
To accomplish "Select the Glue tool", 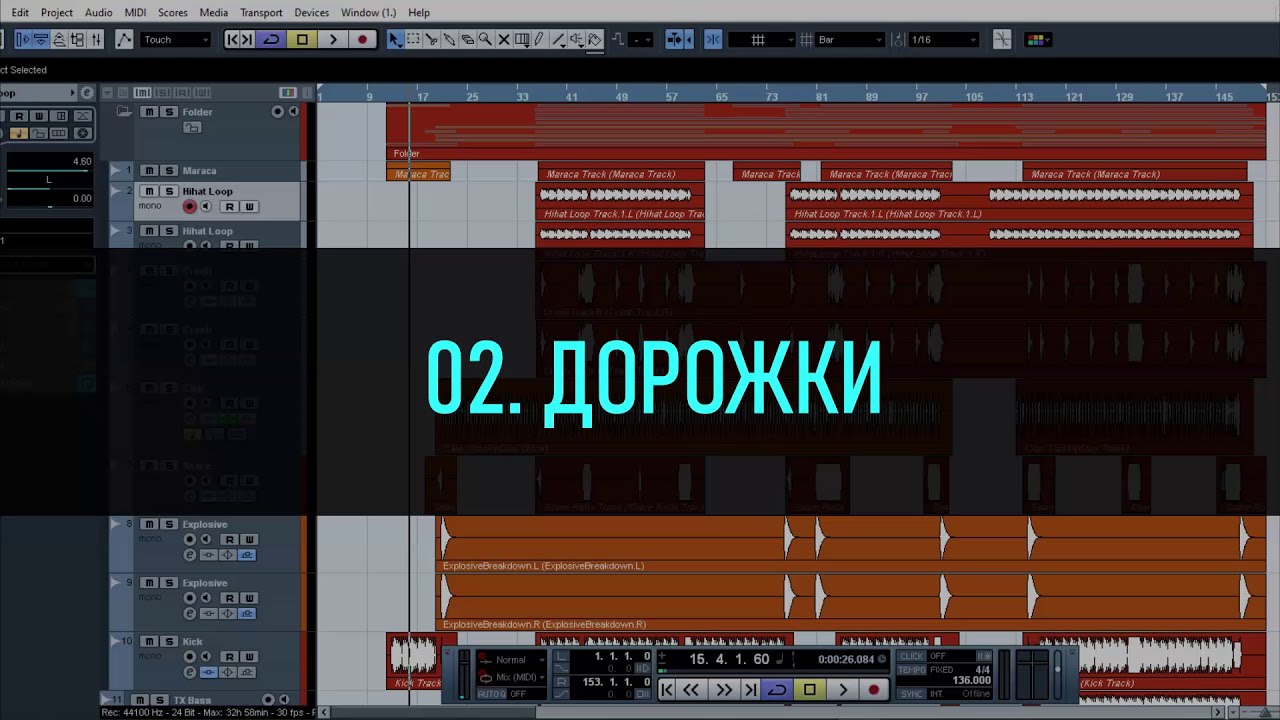I will 449,40.
